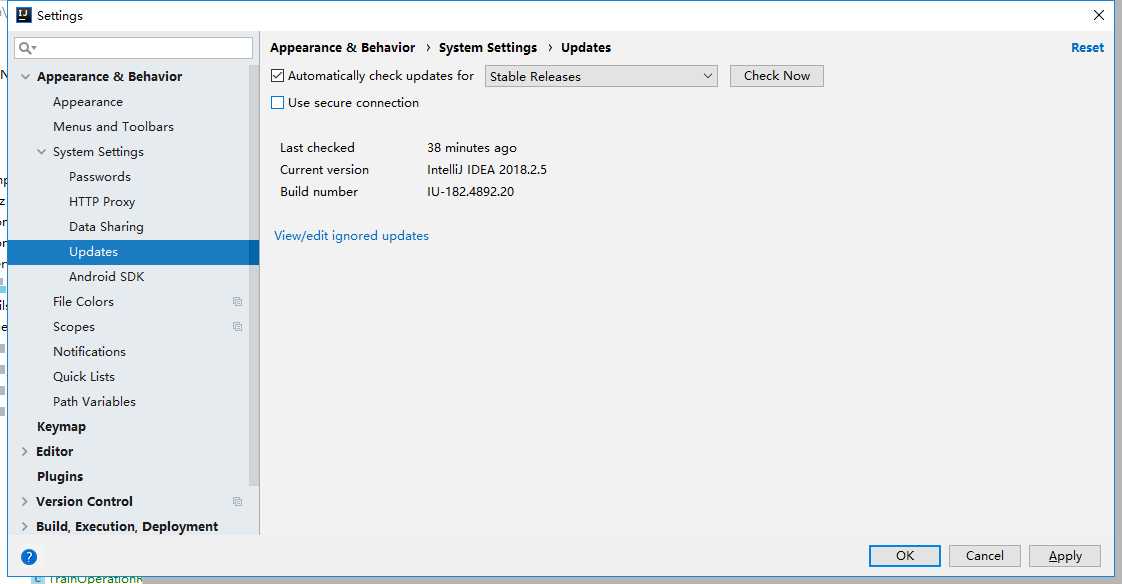1122x584 pixels.
Task: Click System Settings breadcrumb
Action: click(487, 47)
